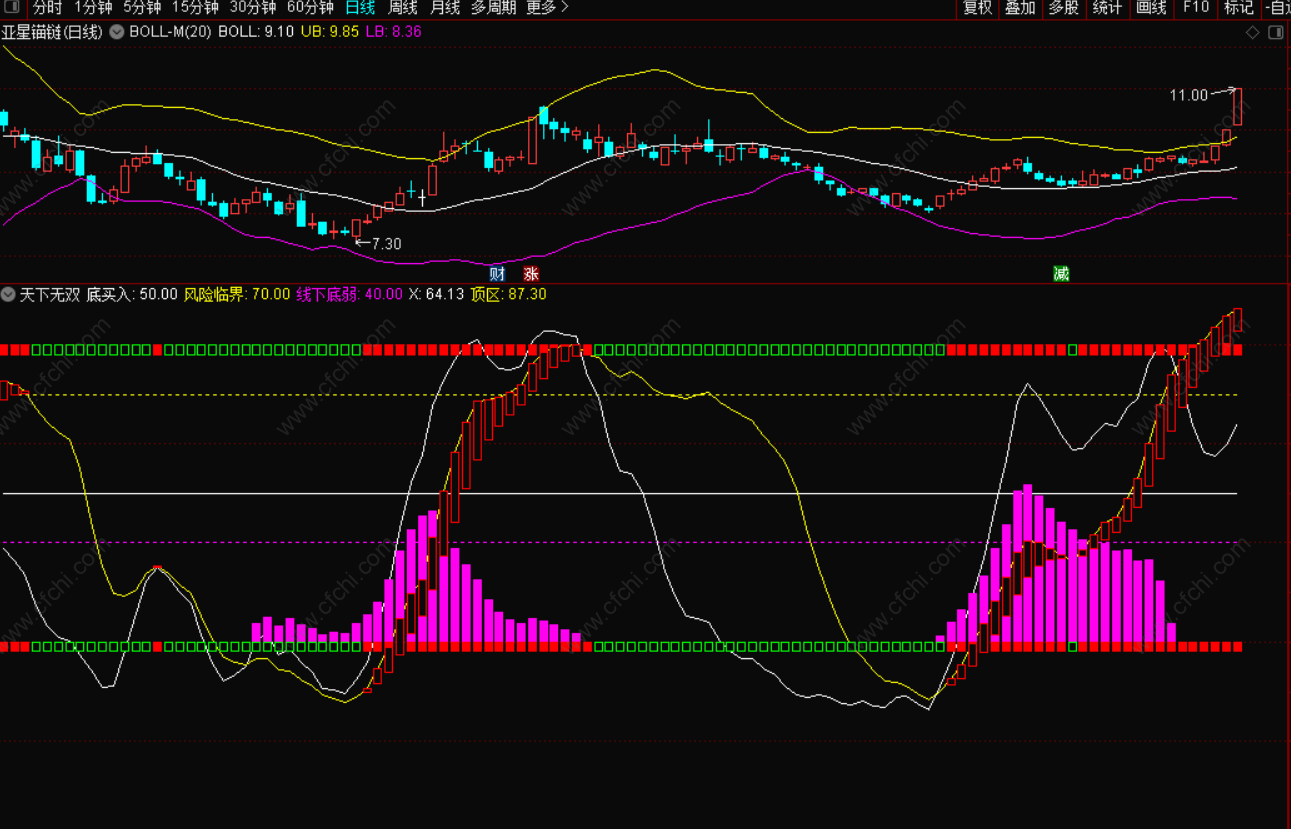Image resolution: width=1291 pixels, height=829 pixels.
Task: Open the 多周期 multi-period view
Action: click(494, 8)
